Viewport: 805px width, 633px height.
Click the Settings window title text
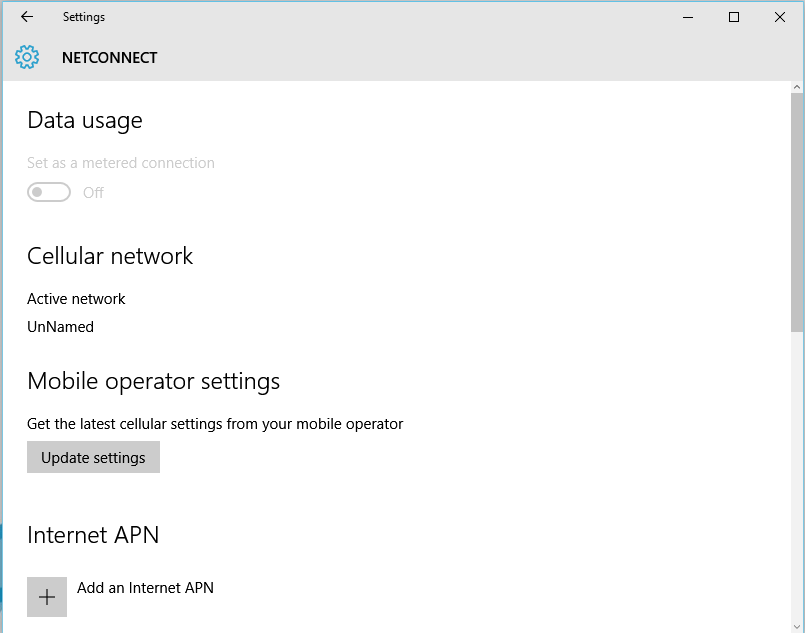coord(83,17)
